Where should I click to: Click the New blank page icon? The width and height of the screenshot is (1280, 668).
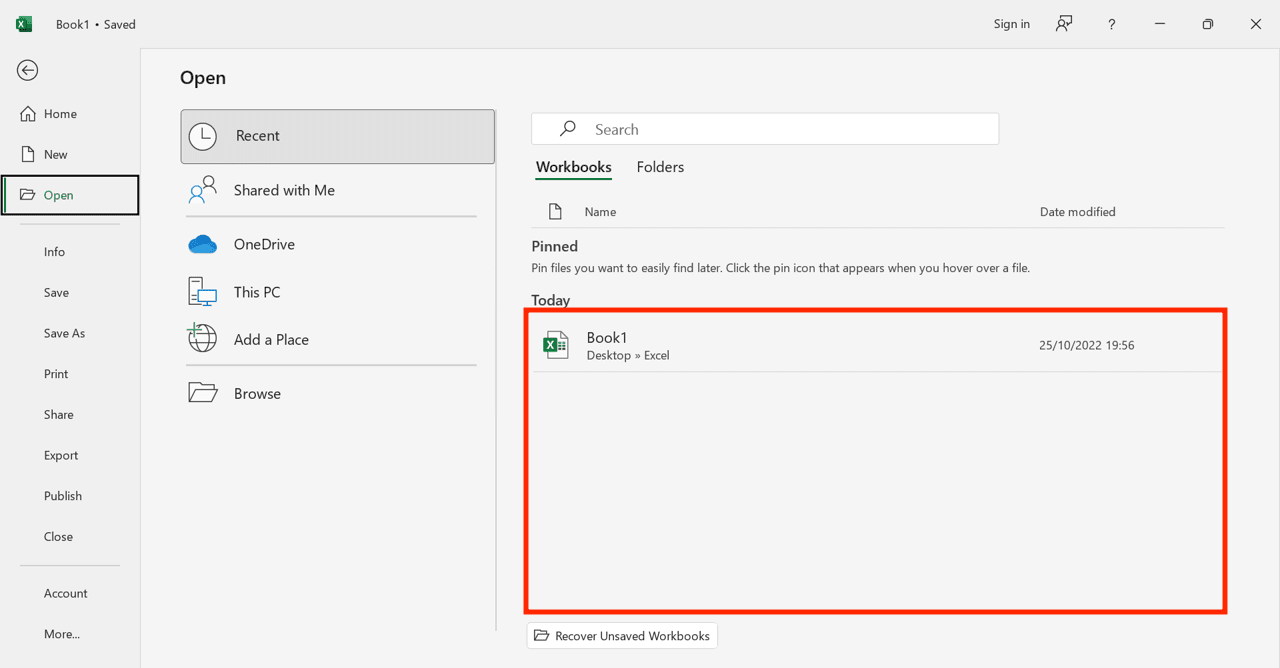(x=28, y=154)
